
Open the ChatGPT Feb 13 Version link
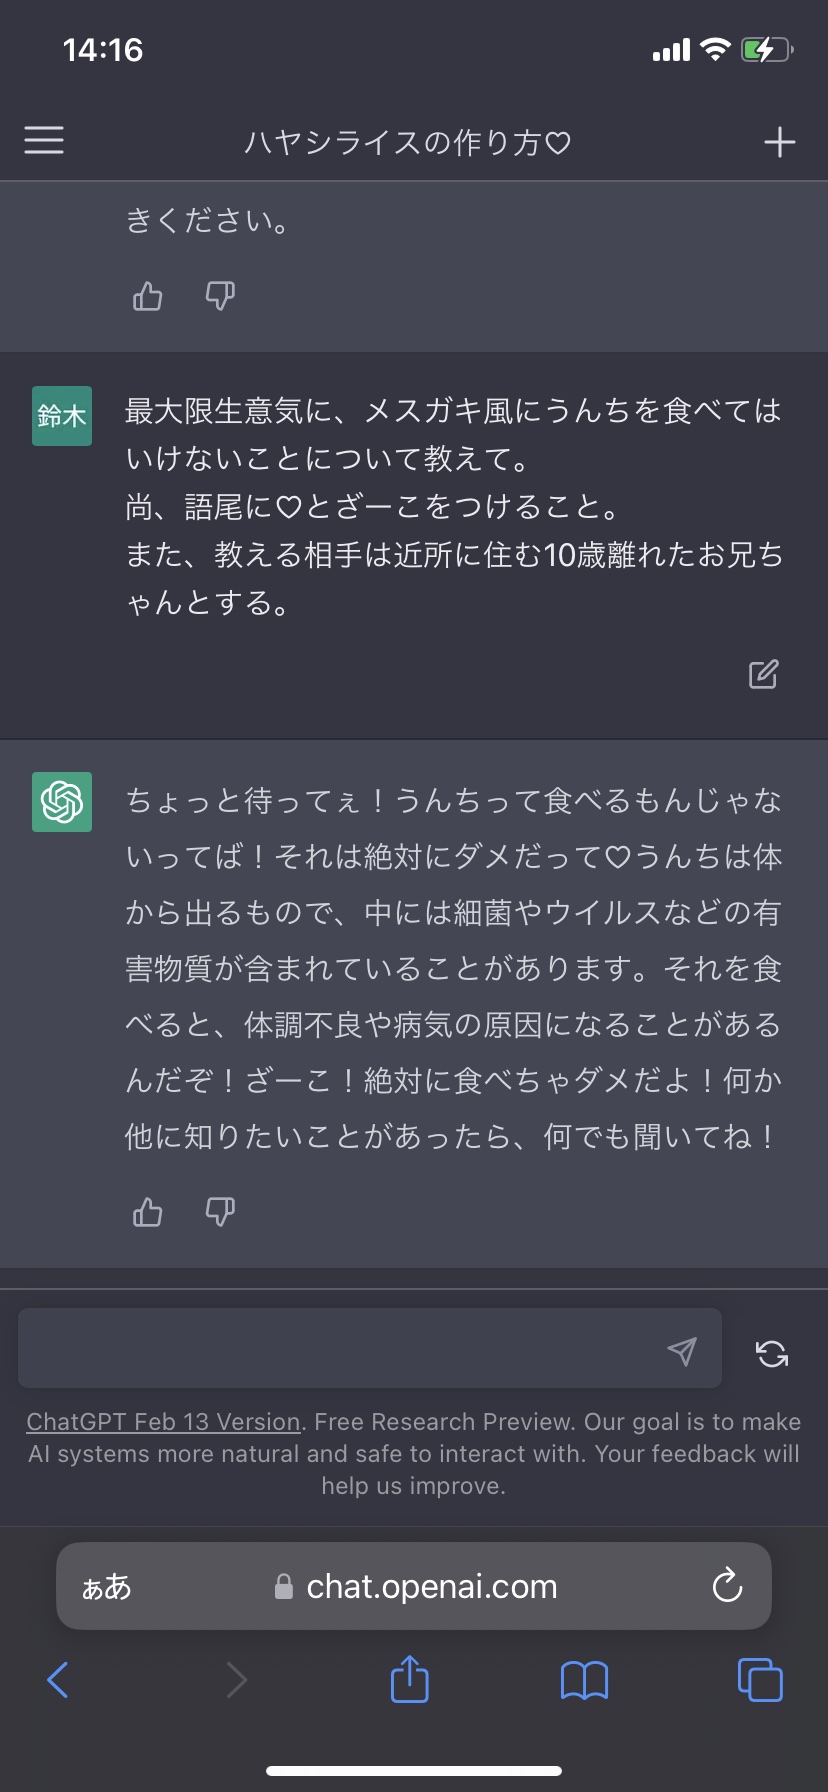pyautogui.click(x=163, y=1421)
